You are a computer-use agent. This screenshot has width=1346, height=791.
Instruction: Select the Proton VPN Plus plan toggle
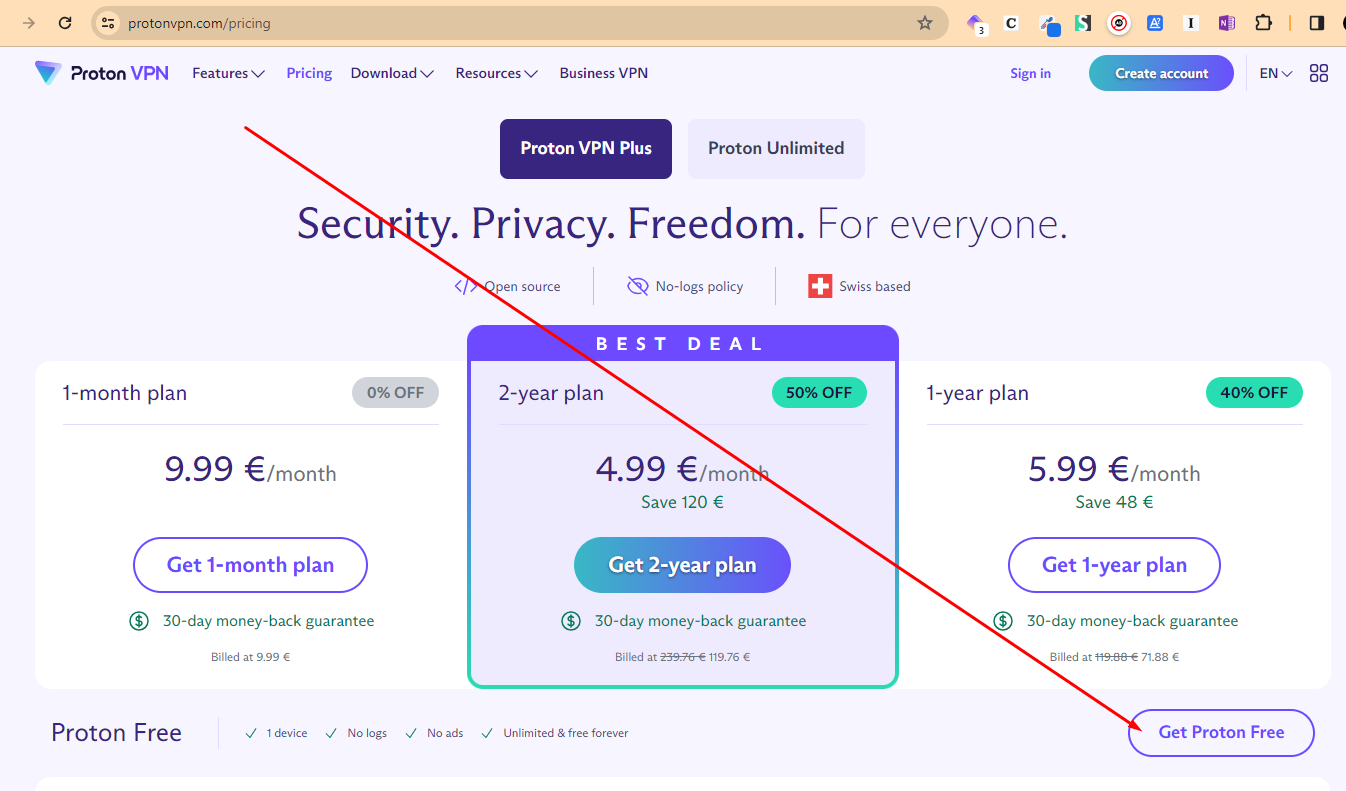pos(586,149)
